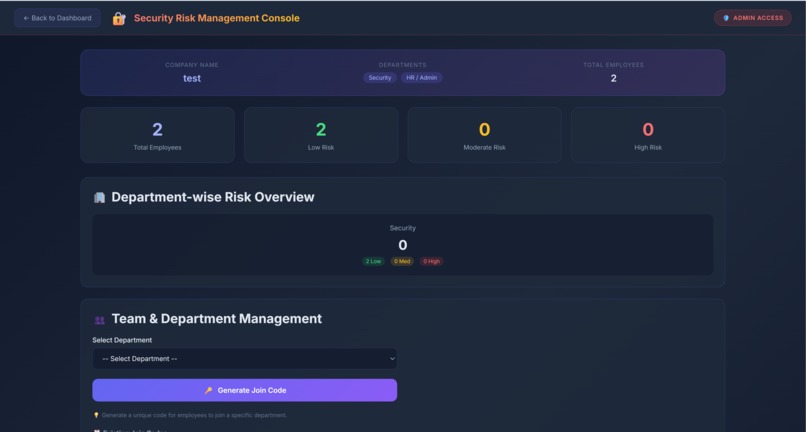
Task: Click the Select Department field label
Action: coord(122,340)
